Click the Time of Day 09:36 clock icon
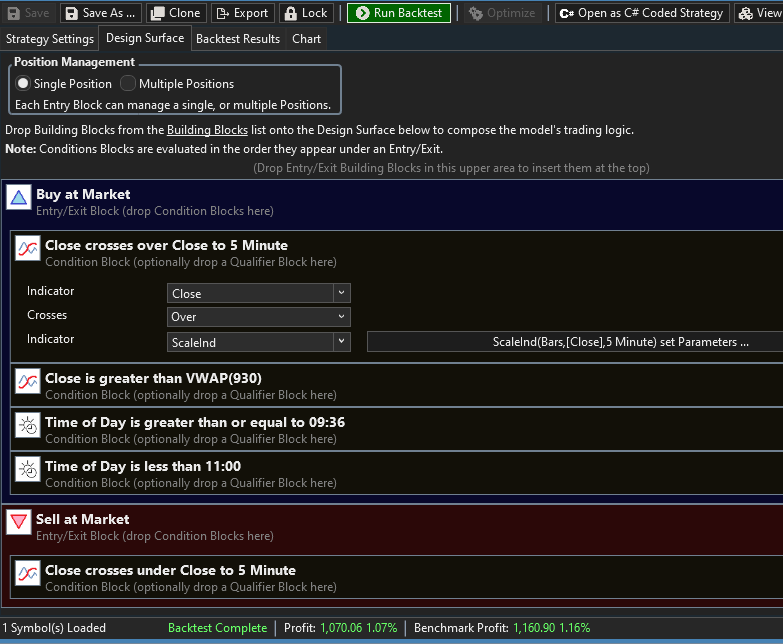Image resolution: width=783 pixels, height=644 pixels. pyautogui.click(x=28, y=425)
